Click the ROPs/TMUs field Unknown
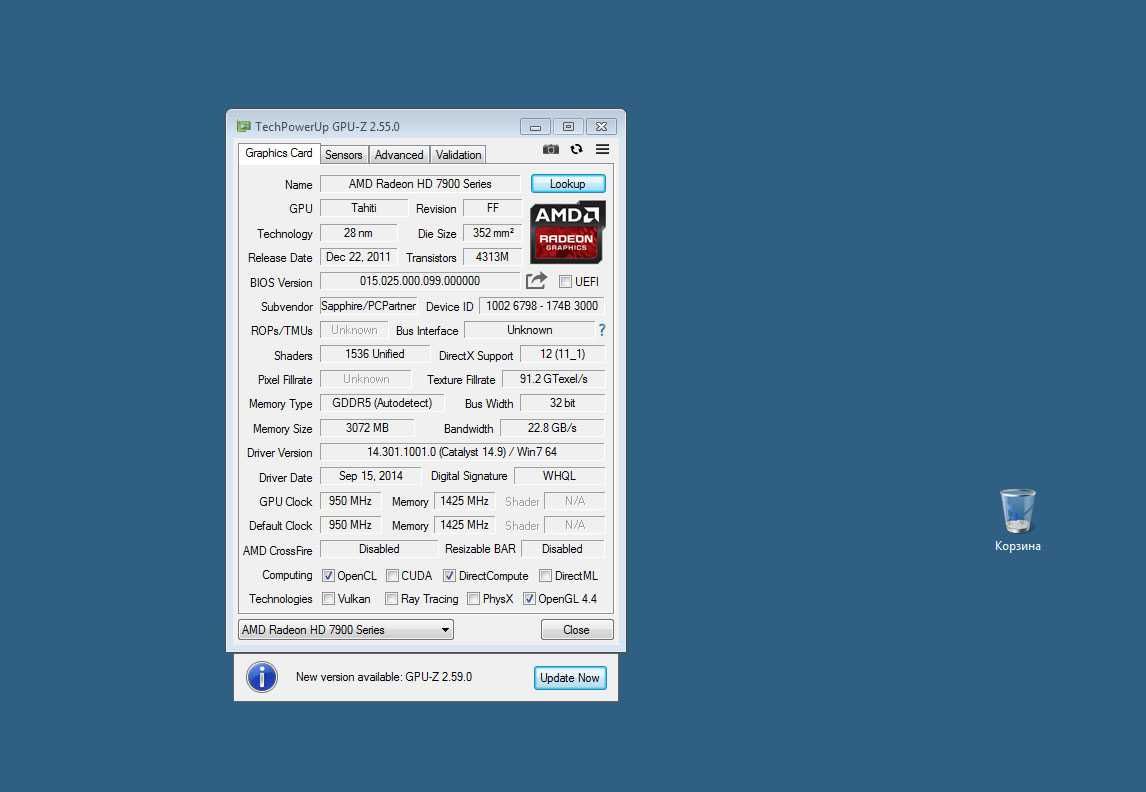The width and height of the screenshot is (1146, 792). [354, 330]
